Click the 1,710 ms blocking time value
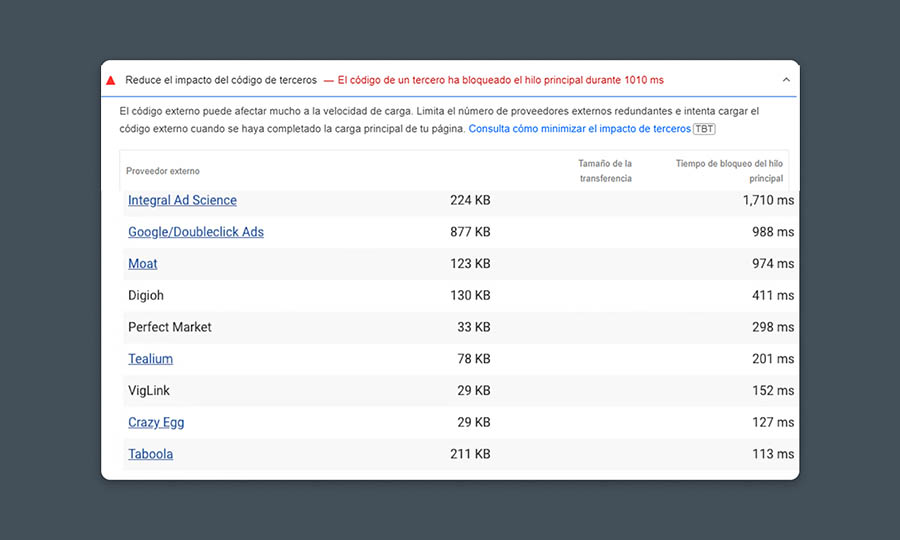900x540 pixels. tap(768, 201)
